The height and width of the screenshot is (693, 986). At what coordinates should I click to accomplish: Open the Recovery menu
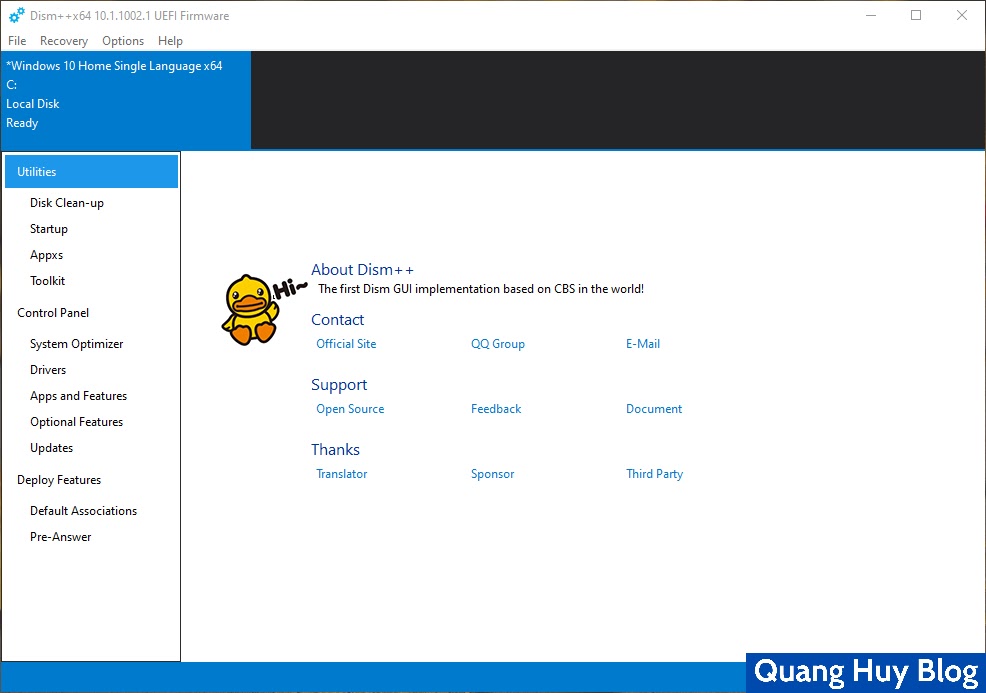pyautogui.click(x=64, y=41)
